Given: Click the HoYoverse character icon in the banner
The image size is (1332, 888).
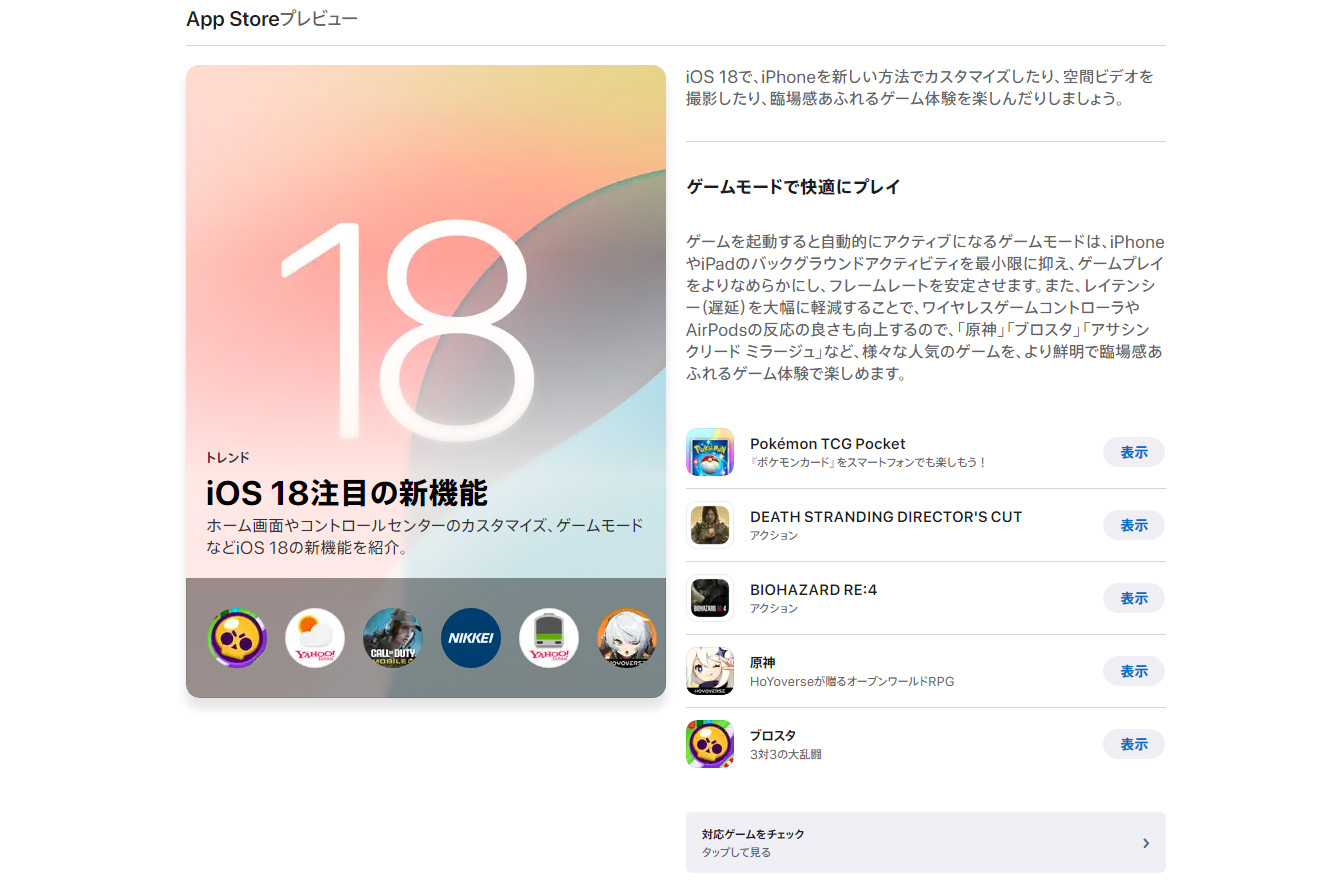Looking at the screenshot, I should click(x=626, y=638).
